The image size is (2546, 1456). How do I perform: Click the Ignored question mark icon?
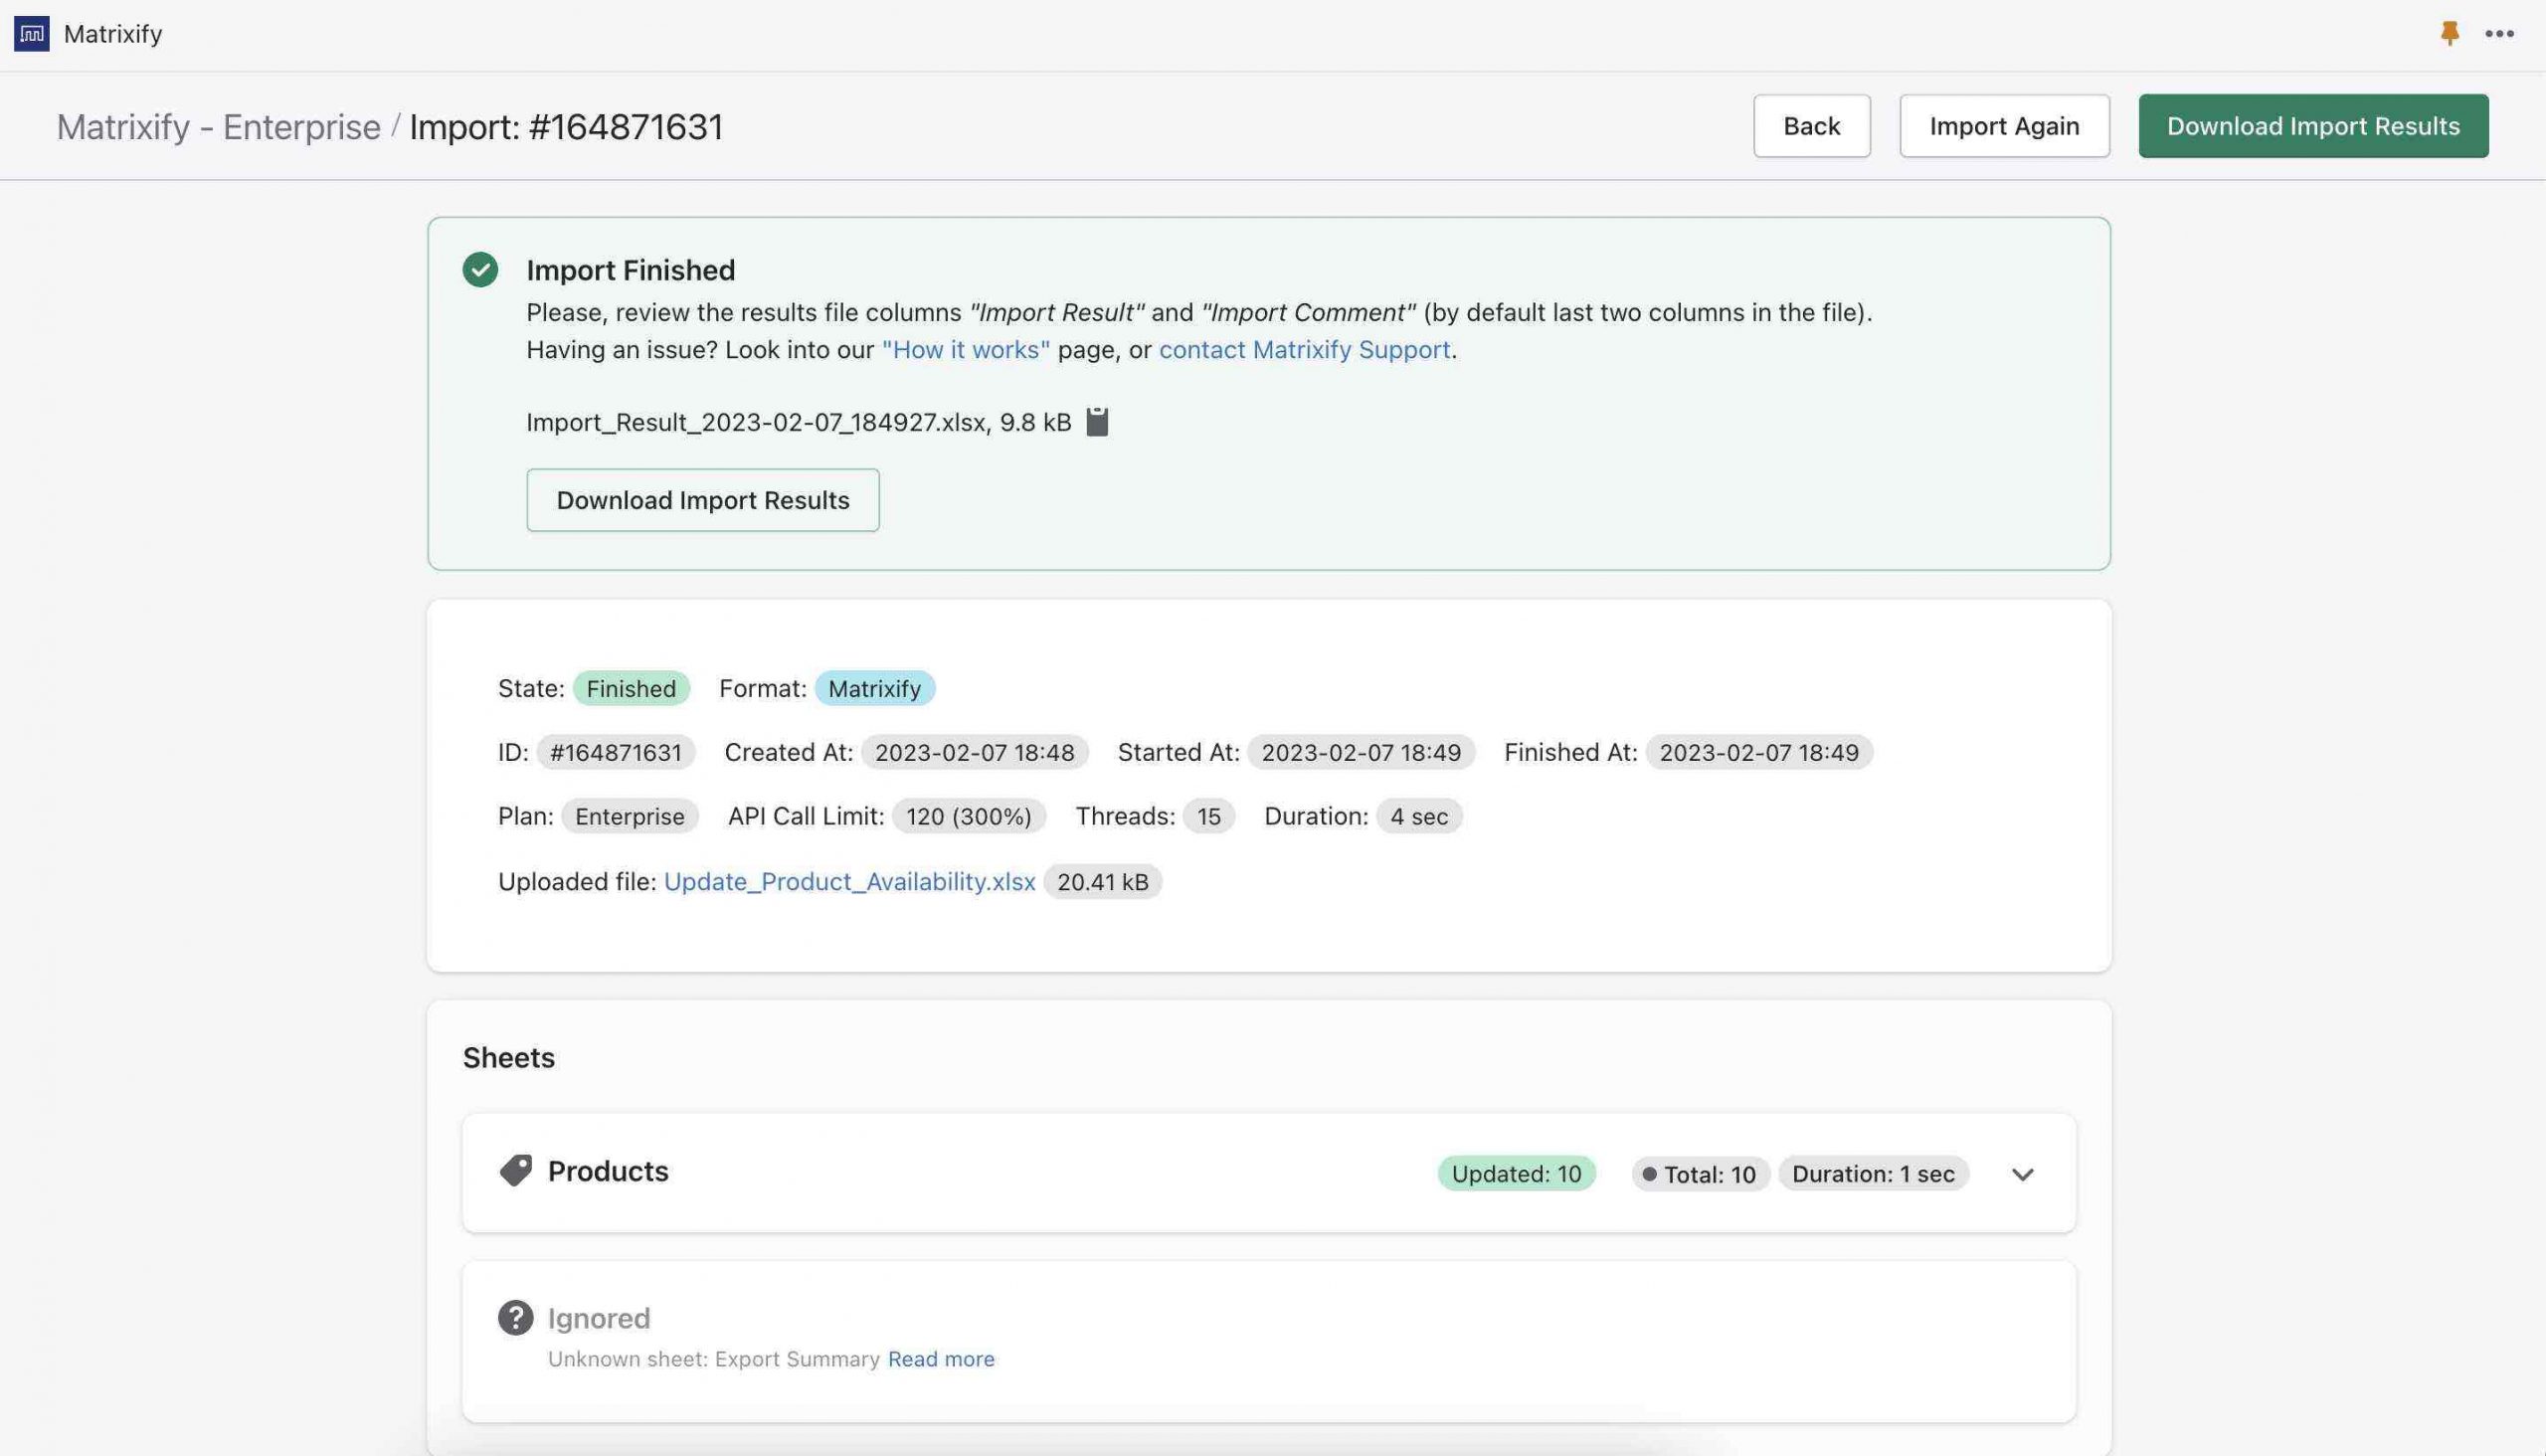coord(515,1317)
